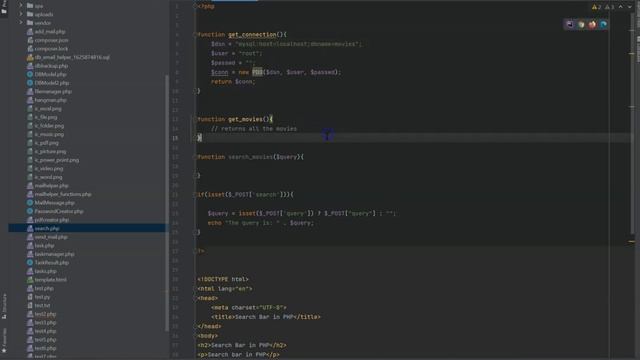Open test4.php file
Image resolution: width=640 pixels, height=360 pixels.
click(45, 331)
